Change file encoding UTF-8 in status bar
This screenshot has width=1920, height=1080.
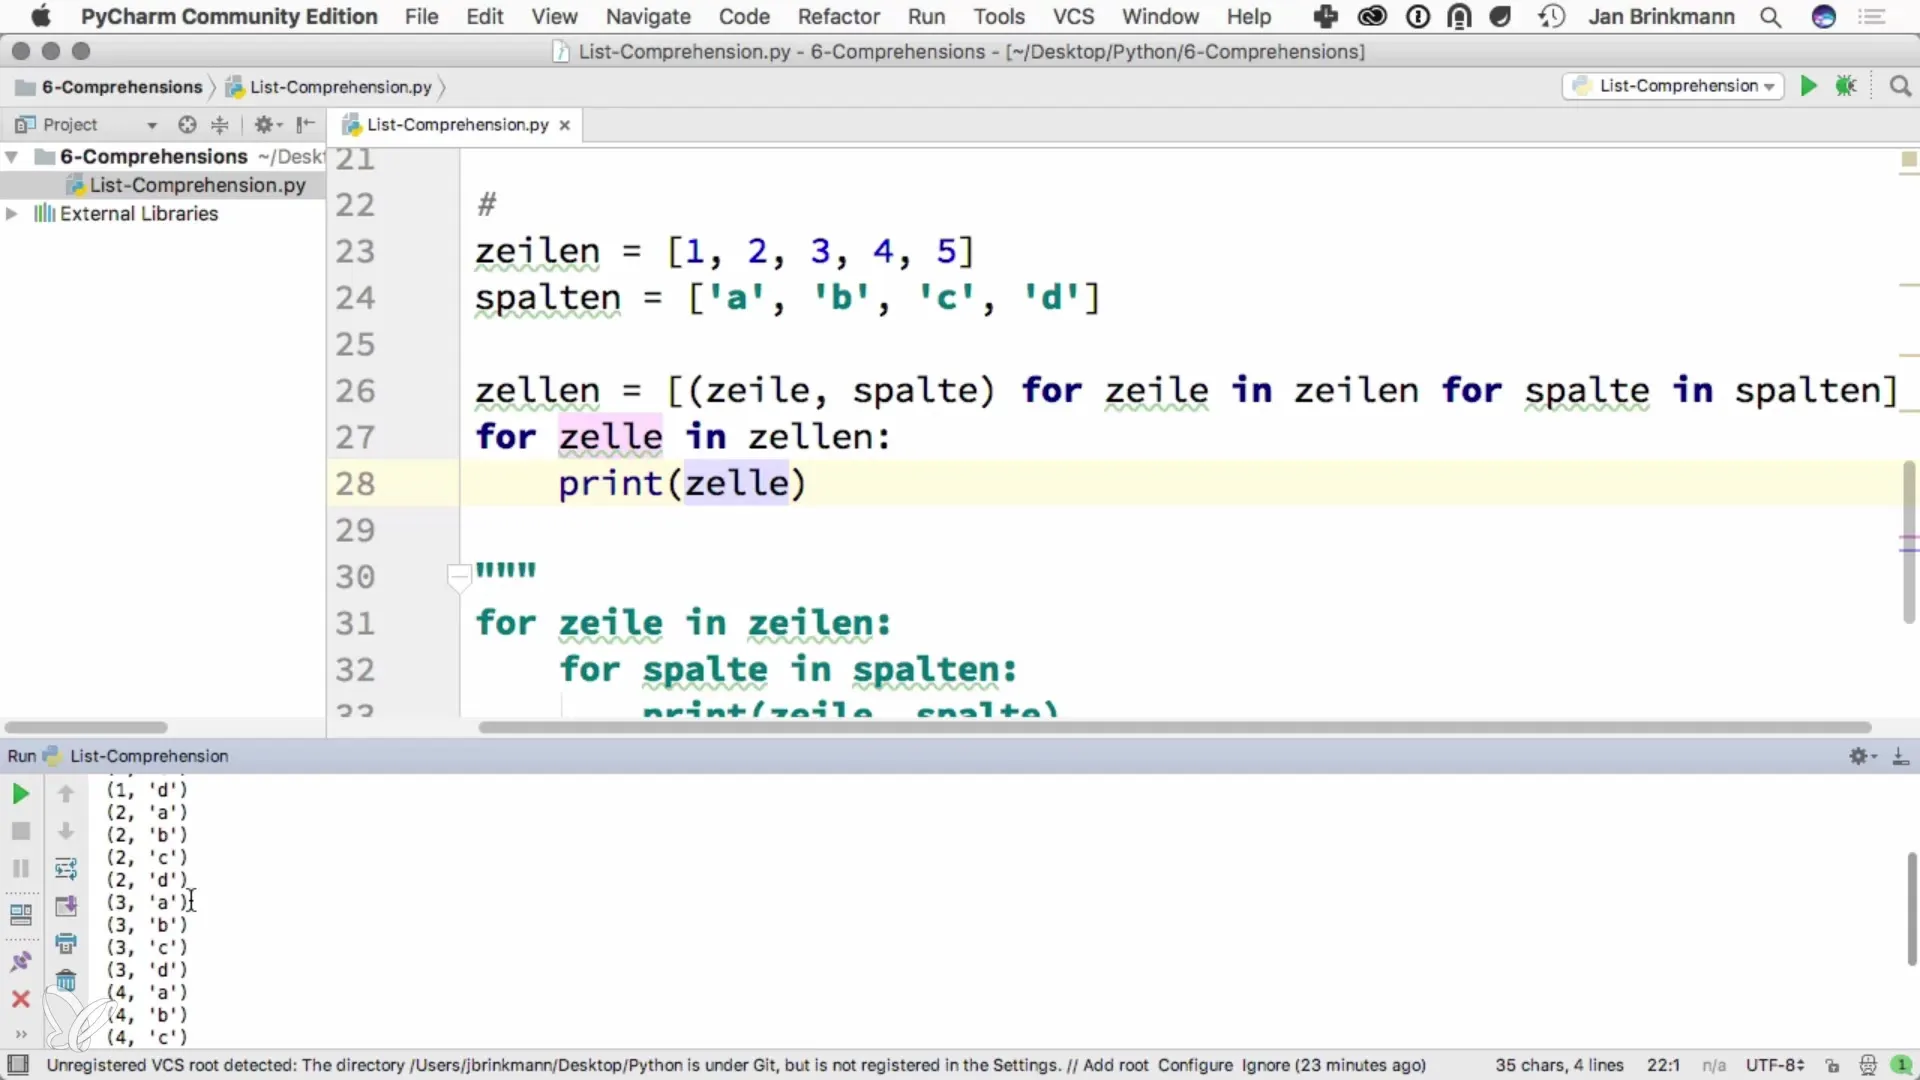tap(1775, 1066)
